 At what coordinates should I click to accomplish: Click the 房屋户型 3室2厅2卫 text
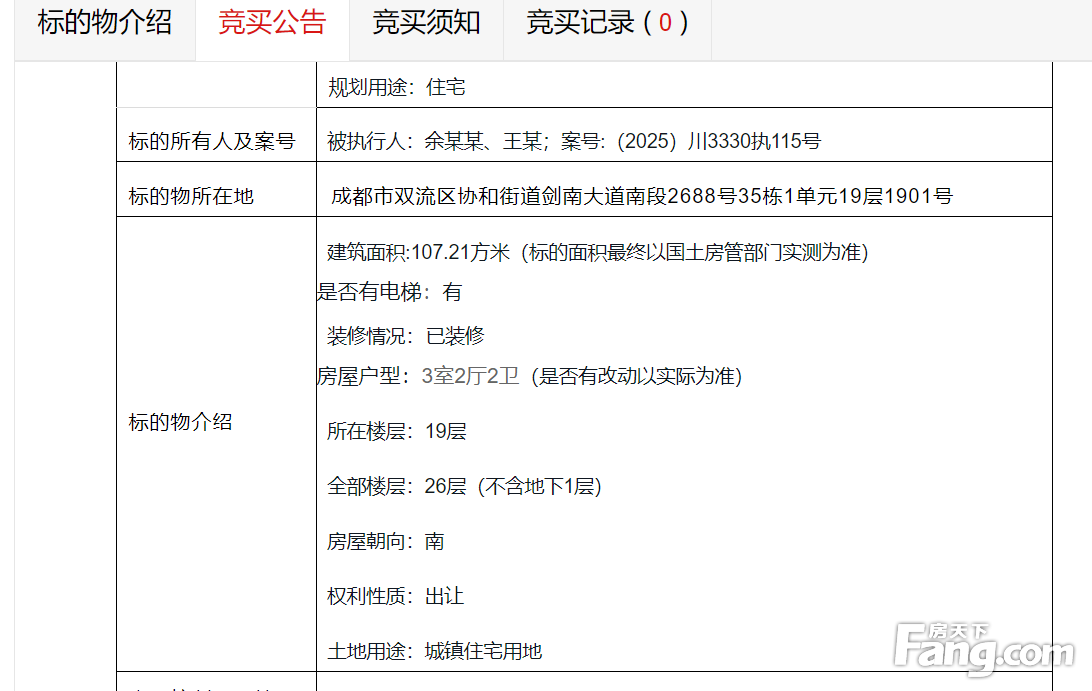529,377
